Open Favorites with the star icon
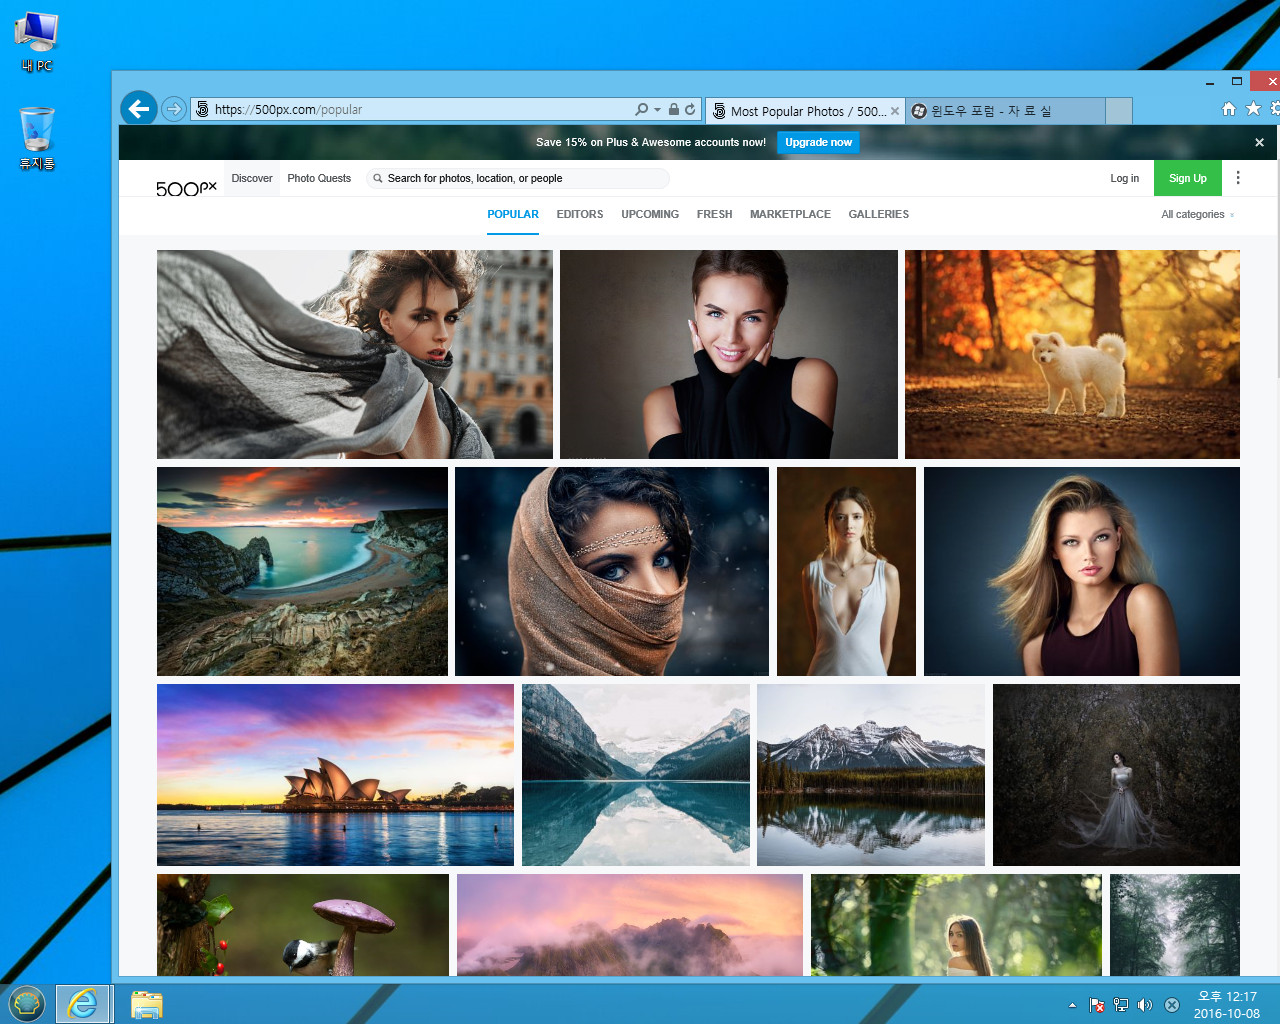This screenshot has width=1280, height=1024. coord(1253,108)
